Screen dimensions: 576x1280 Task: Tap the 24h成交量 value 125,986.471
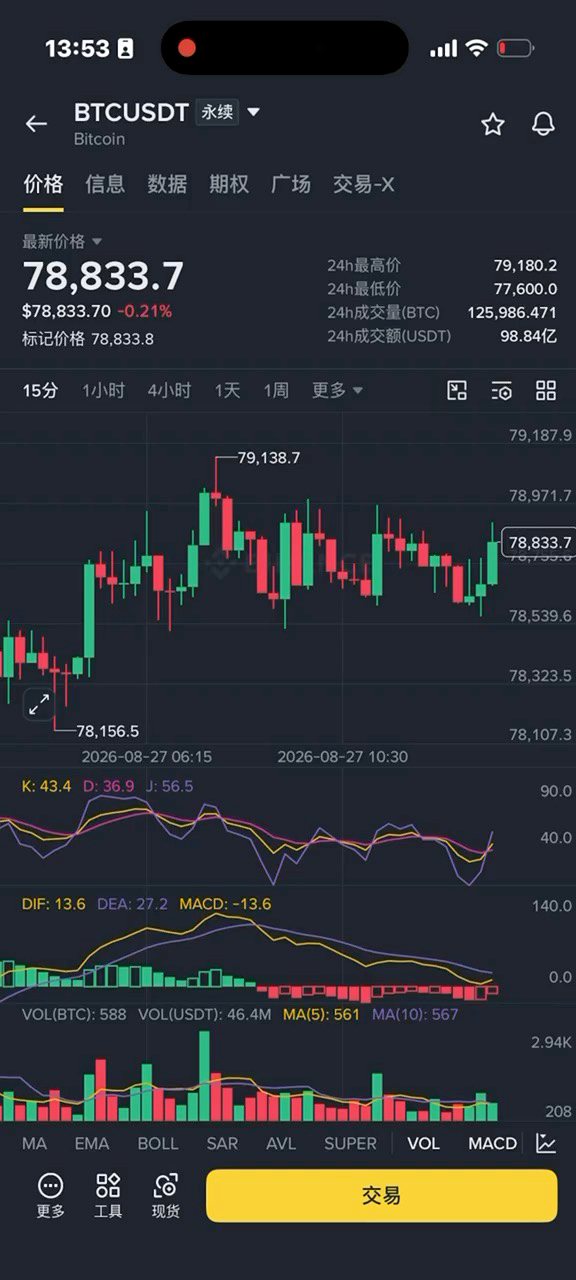[x=512, y=312]
